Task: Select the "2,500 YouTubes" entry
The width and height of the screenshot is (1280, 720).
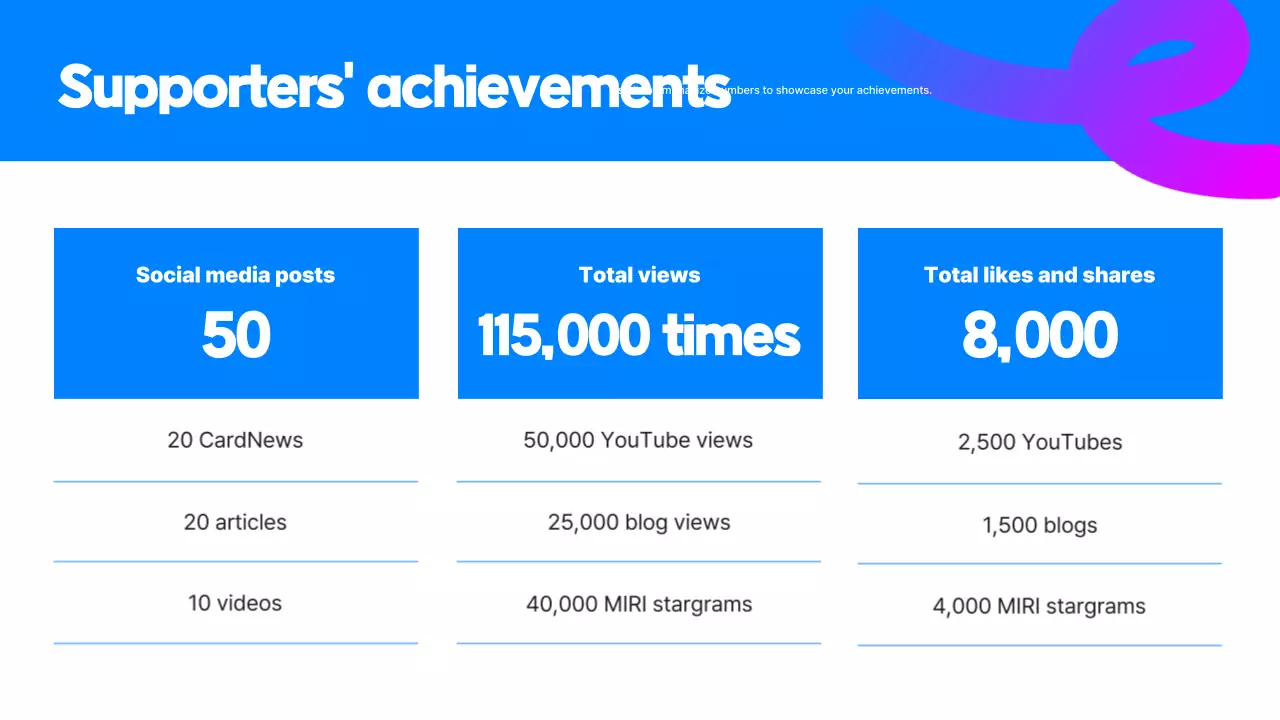Action: pyautogui.click(x=1039, y=442)
